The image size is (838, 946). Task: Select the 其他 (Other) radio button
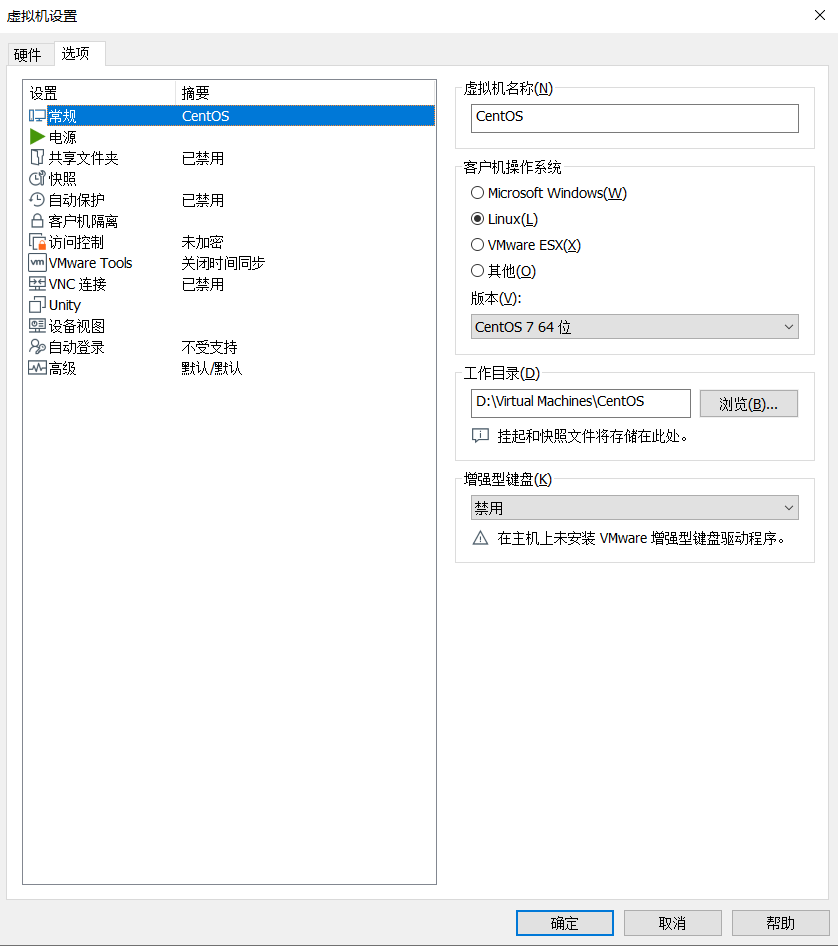coord(477,271)
